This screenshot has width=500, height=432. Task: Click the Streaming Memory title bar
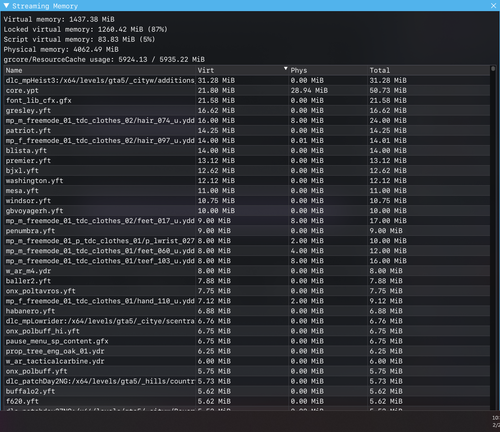(x=250, y=6)
